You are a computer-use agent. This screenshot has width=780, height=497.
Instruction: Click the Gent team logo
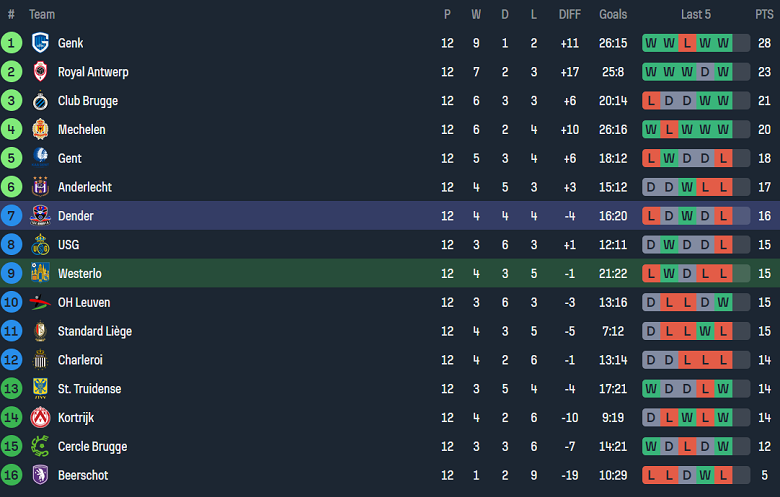[x=40, y=158]
